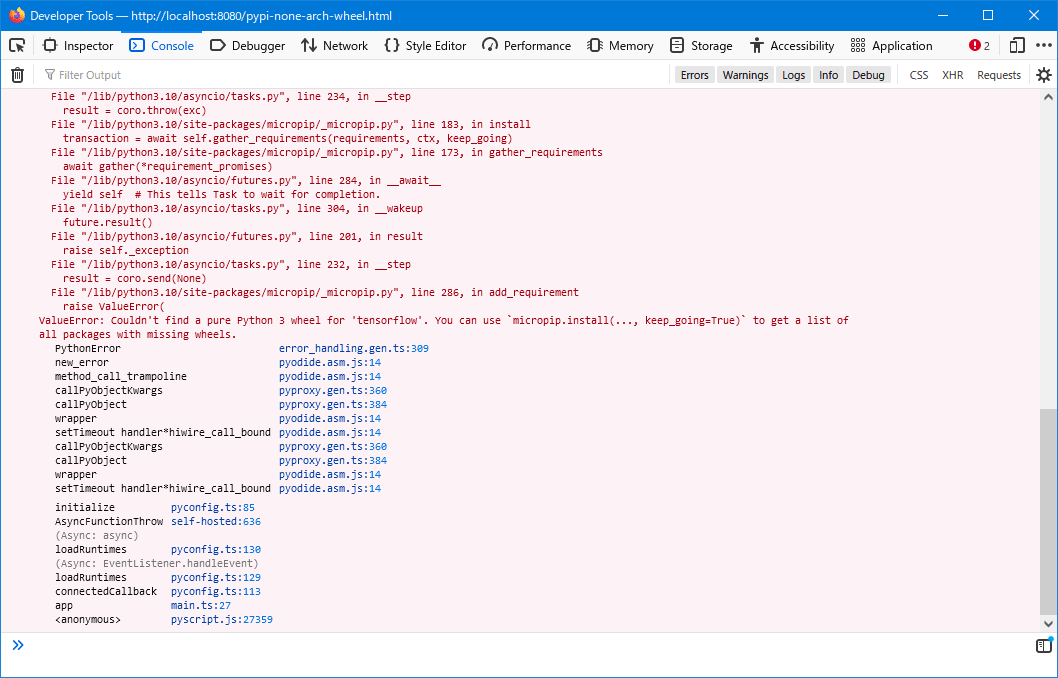
Task: Open the Style Editor tab
Action: 425,45
